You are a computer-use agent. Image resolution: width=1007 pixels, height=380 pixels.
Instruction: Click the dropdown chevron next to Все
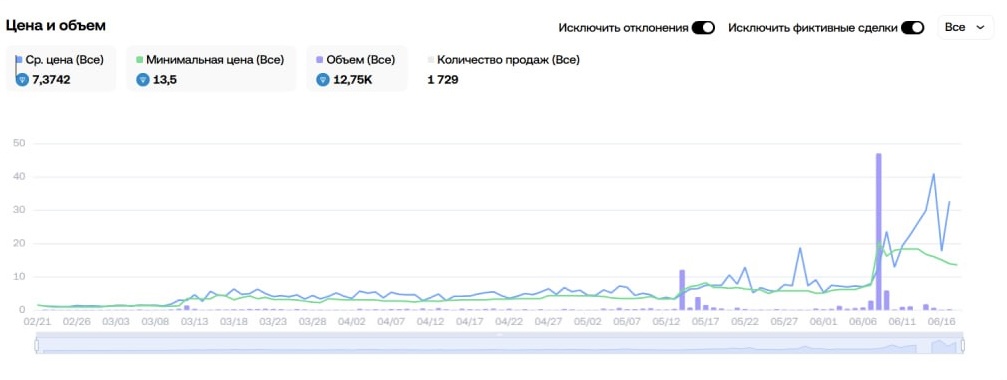tap(980, 28)
